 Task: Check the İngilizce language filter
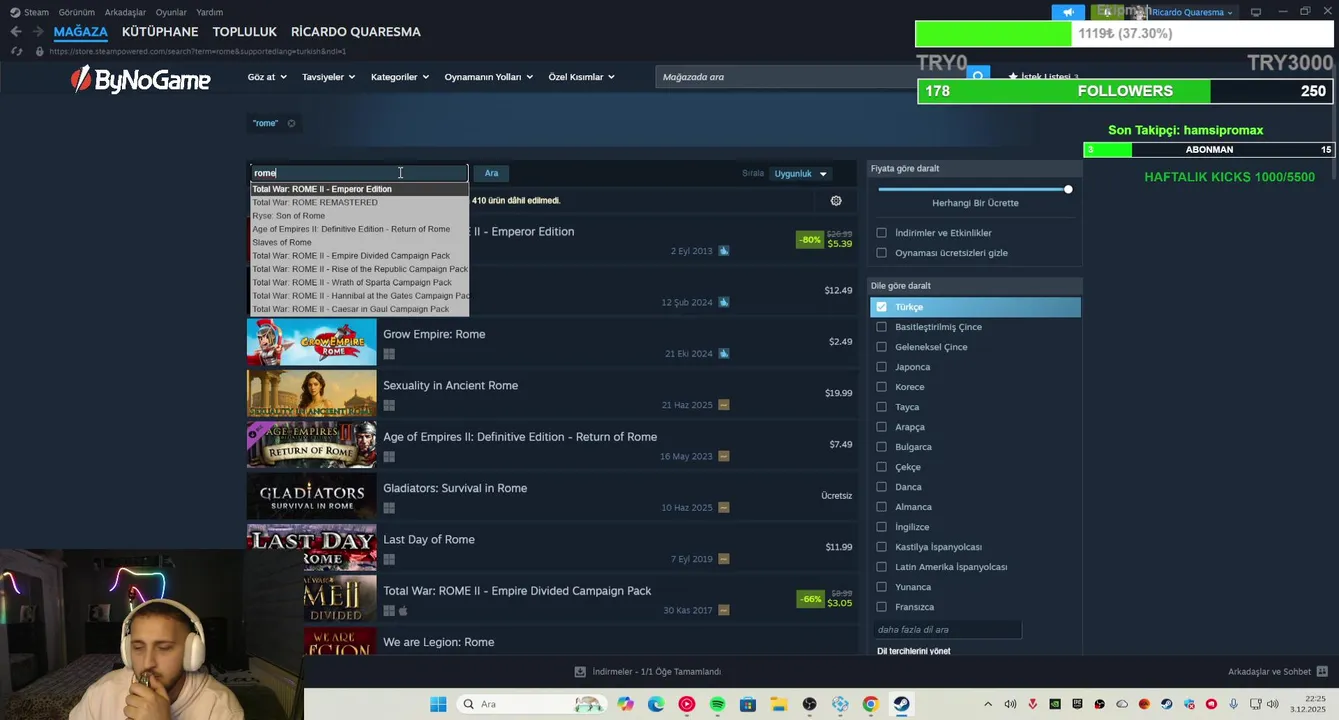click(x=881, y=527)
